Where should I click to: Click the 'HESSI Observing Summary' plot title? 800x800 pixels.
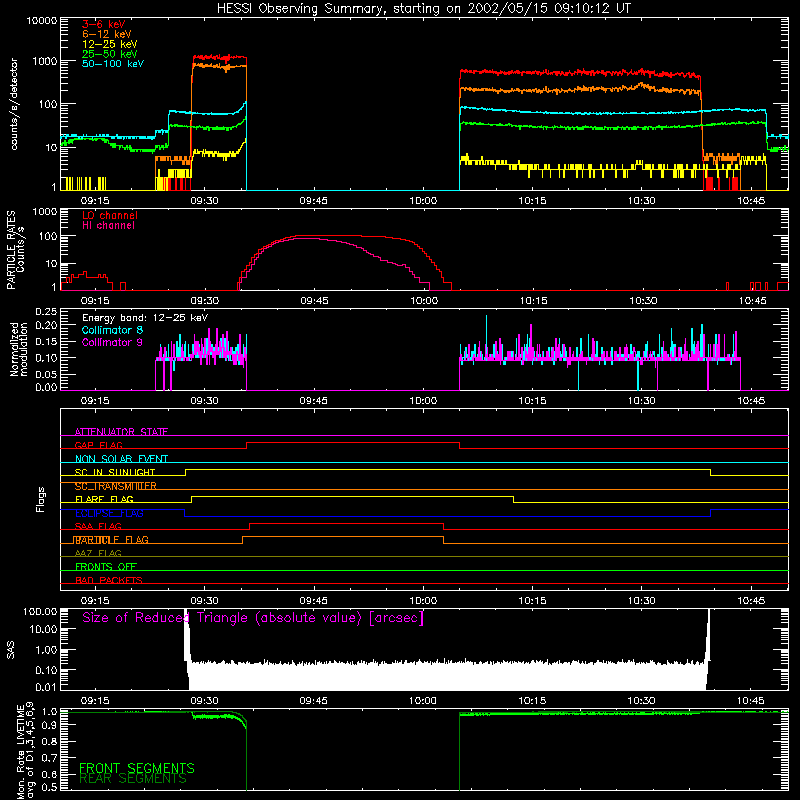424,9
